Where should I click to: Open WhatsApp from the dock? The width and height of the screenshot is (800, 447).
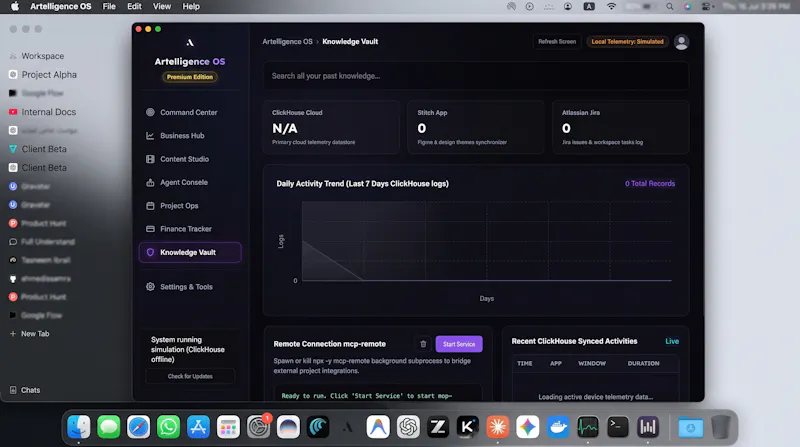coord(168,427)
